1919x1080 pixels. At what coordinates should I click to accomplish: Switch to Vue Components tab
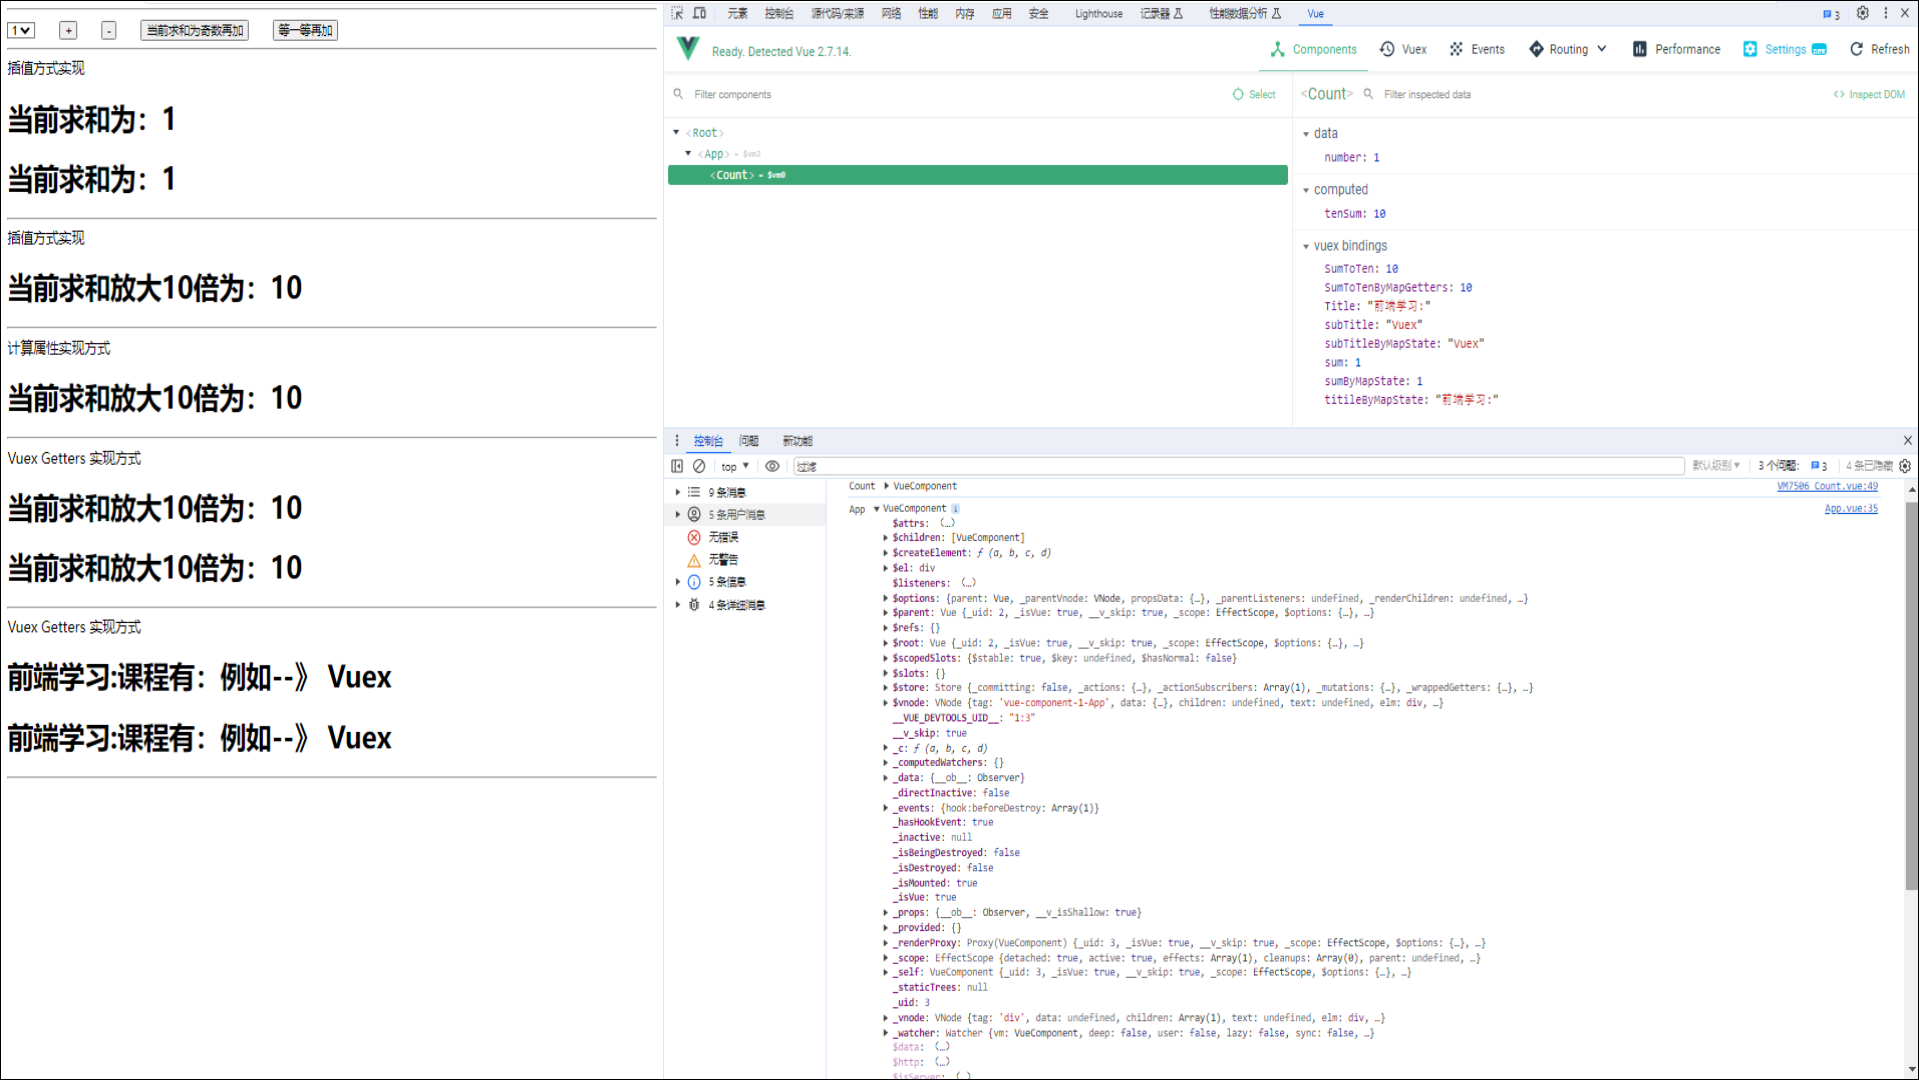(x=1313, y=49)
